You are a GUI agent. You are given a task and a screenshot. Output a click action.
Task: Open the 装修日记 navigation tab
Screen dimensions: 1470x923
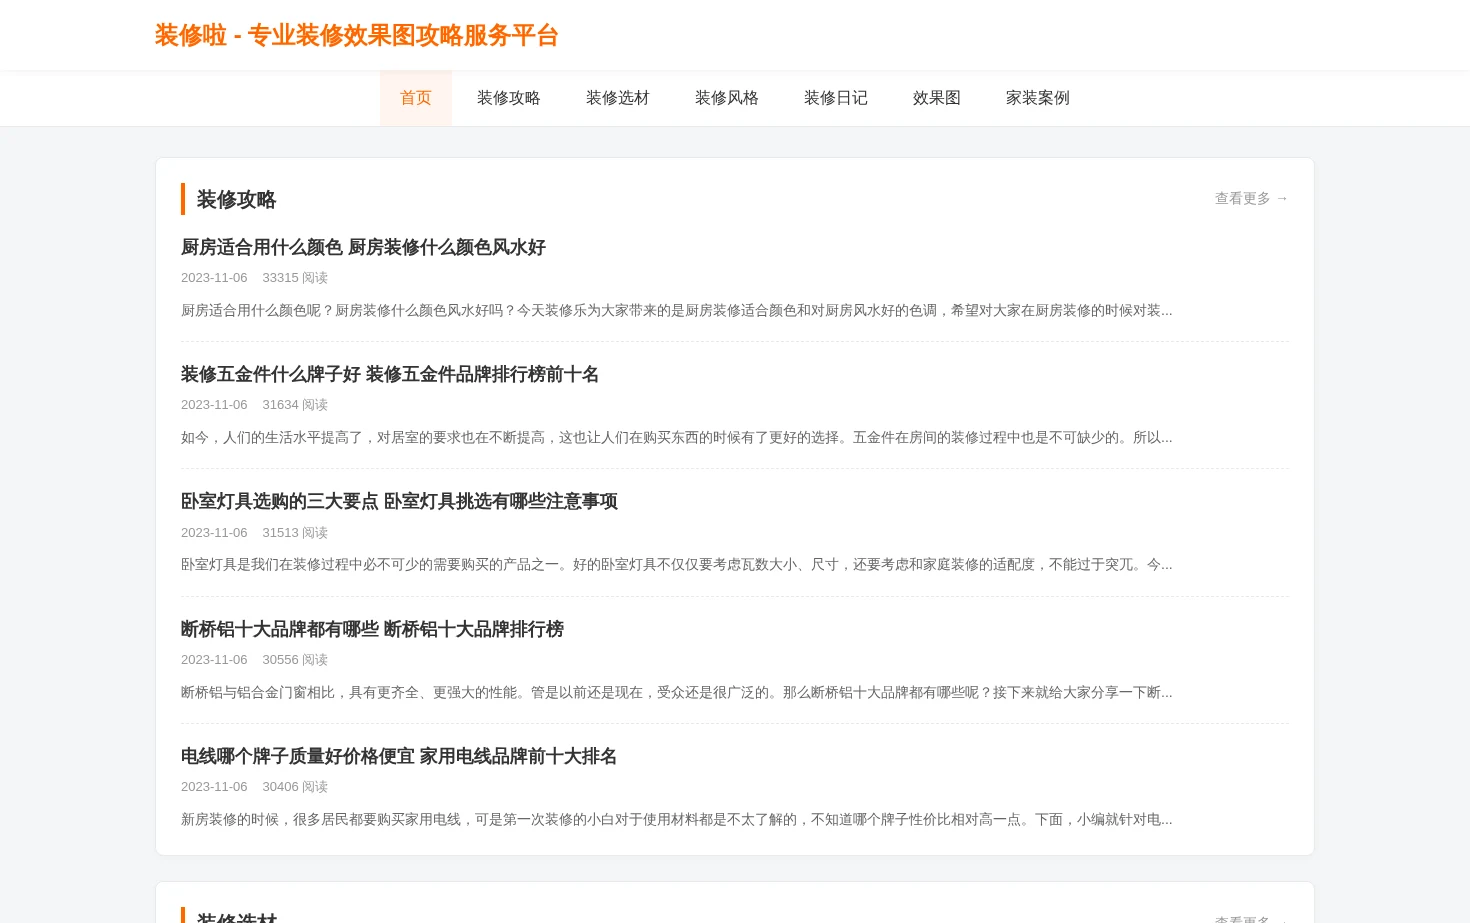836,98
